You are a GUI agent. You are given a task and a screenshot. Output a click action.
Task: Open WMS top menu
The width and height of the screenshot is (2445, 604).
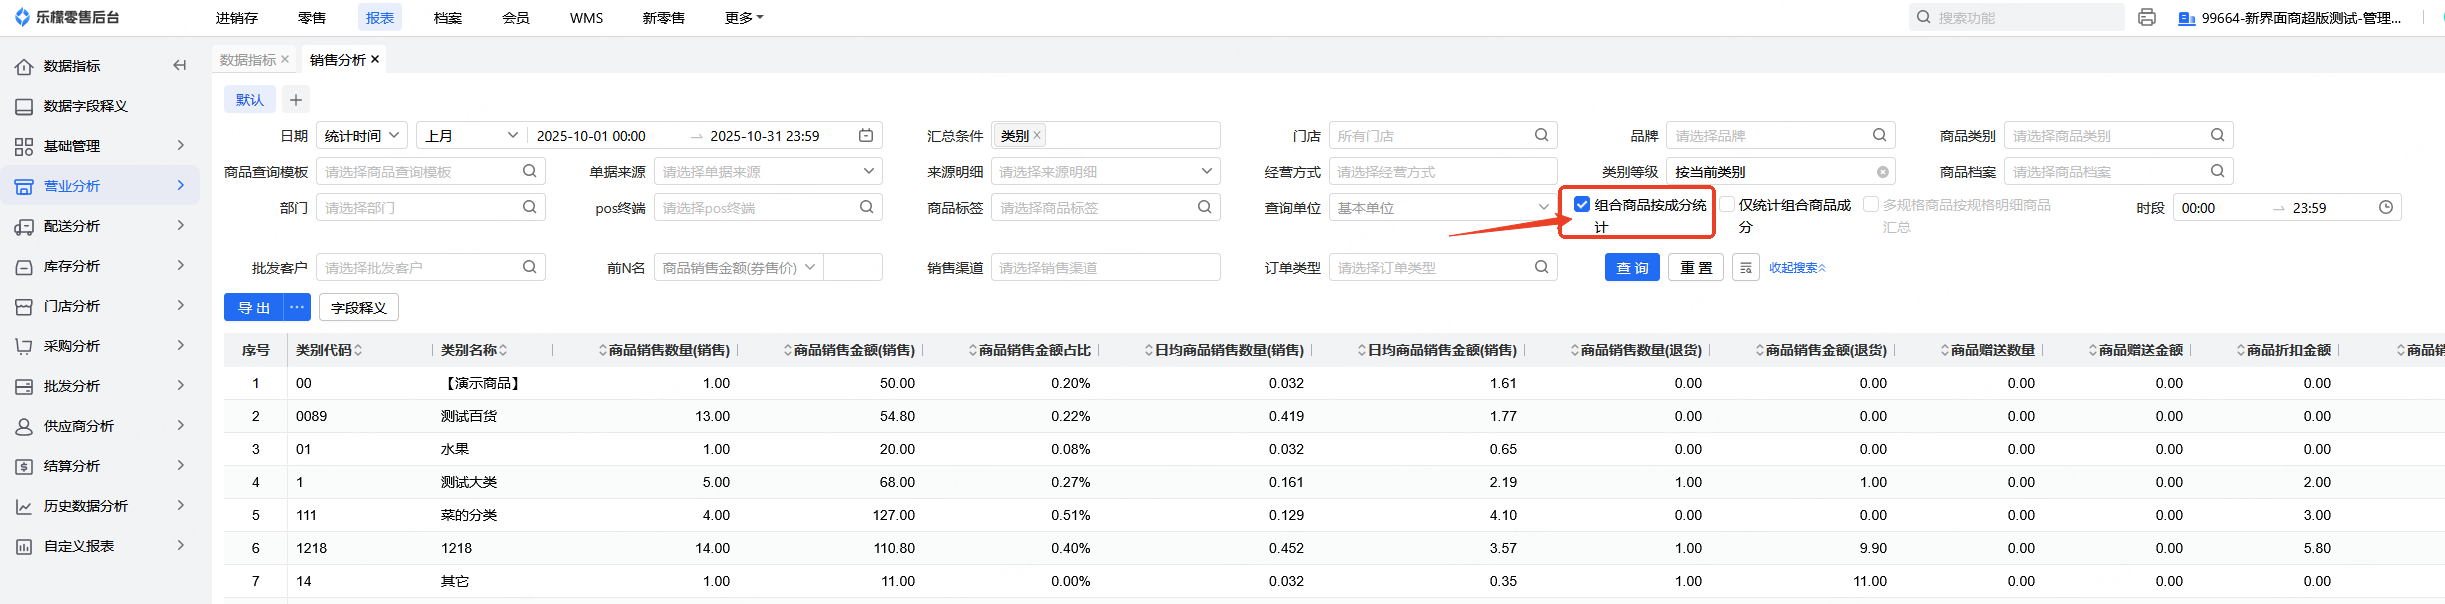(587, 18)
